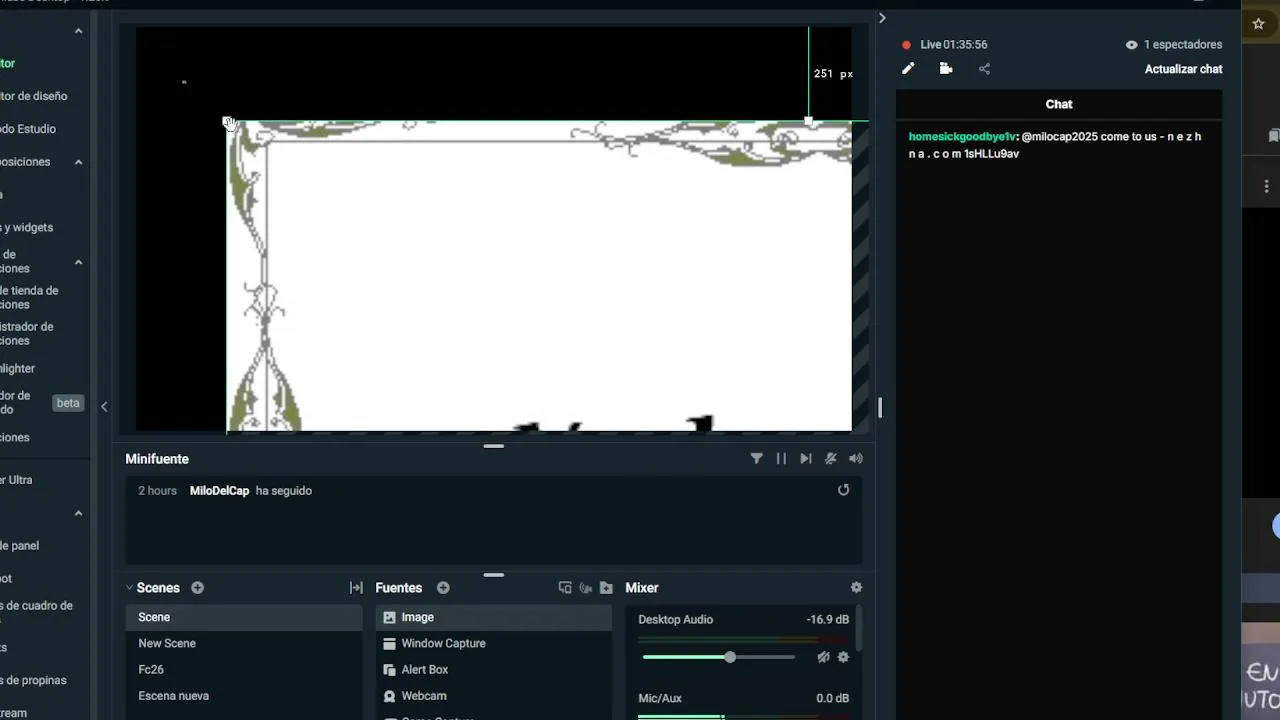Viewport: 1280px width, 720px height.
Task: Click the viewer count eye icon
Action: click(1131, 45)
